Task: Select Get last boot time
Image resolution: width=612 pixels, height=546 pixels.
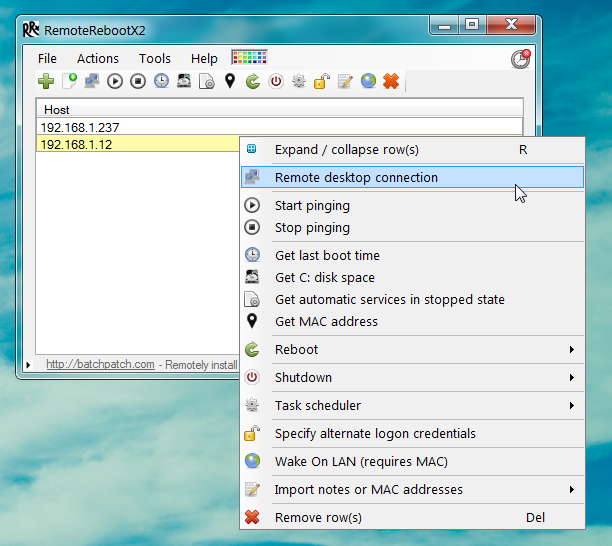Action: (326, 255)
